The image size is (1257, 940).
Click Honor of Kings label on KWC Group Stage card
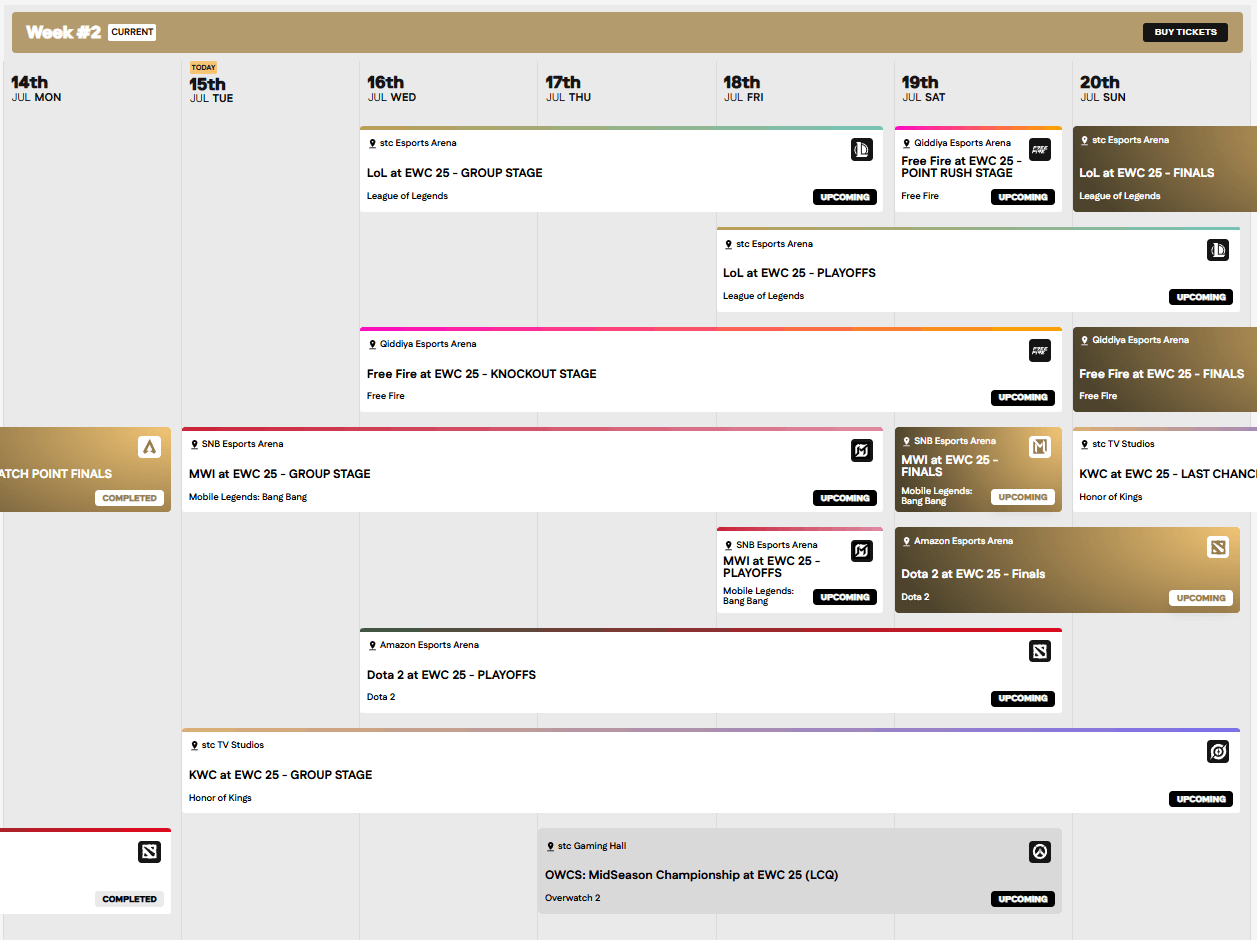[x=220, y=798]
